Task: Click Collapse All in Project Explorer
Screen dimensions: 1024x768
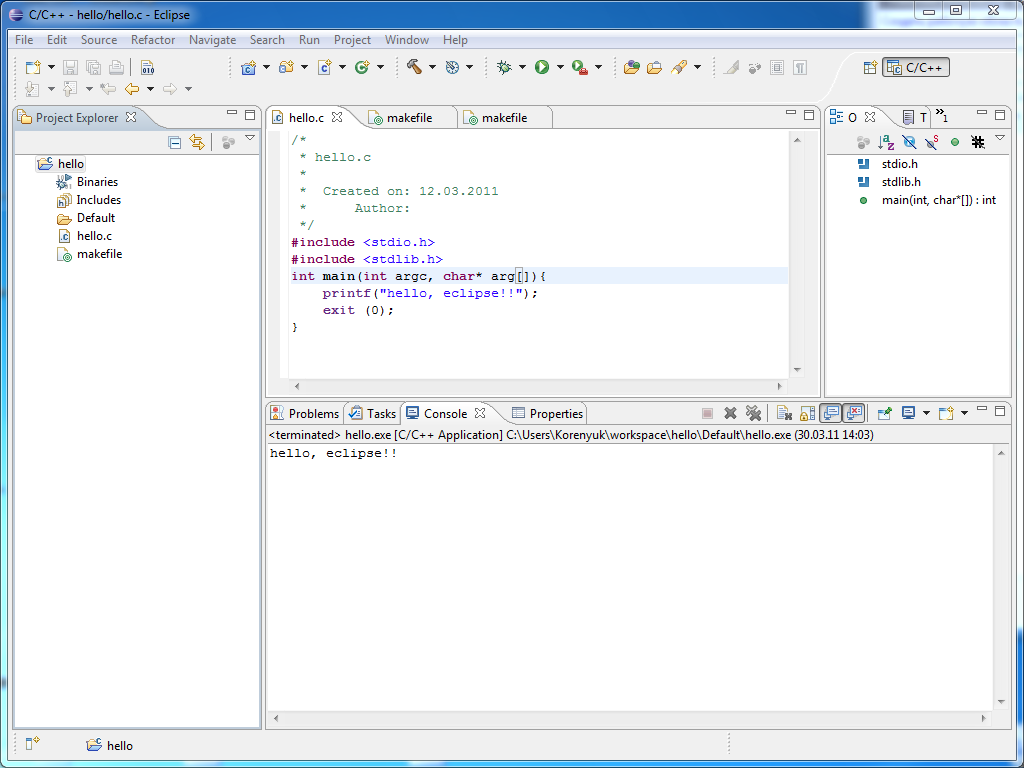Action: point(174,142)
